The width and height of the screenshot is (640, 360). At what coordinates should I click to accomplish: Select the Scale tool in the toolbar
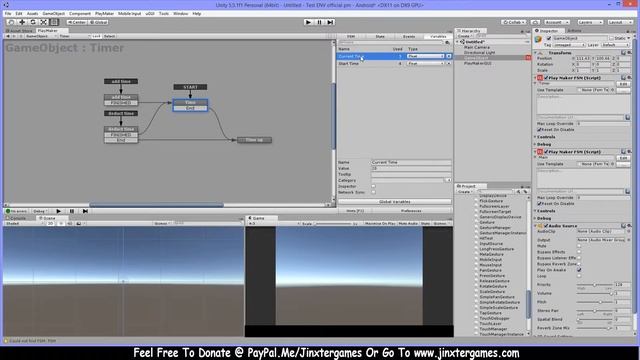tap(43, 22)
